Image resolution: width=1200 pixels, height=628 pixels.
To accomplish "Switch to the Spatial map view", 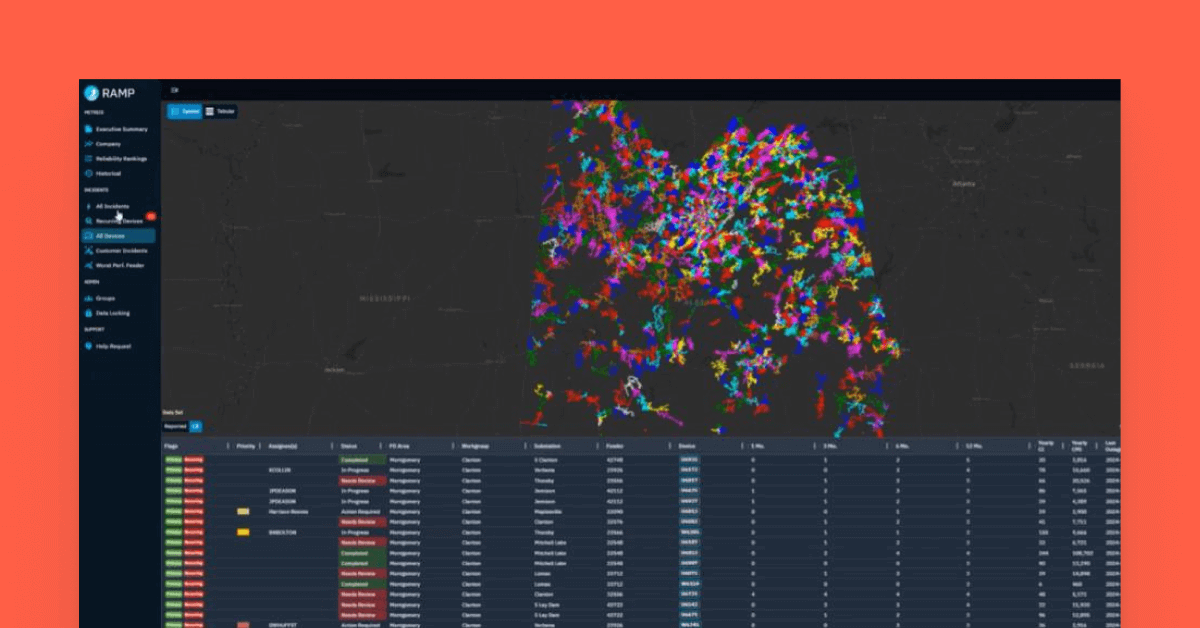I will pyautogui.click(x=184, y=111).
